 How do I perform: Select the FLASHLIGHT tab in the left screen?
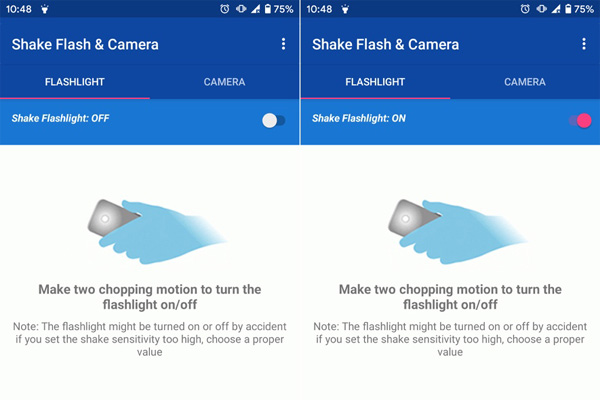75,82
